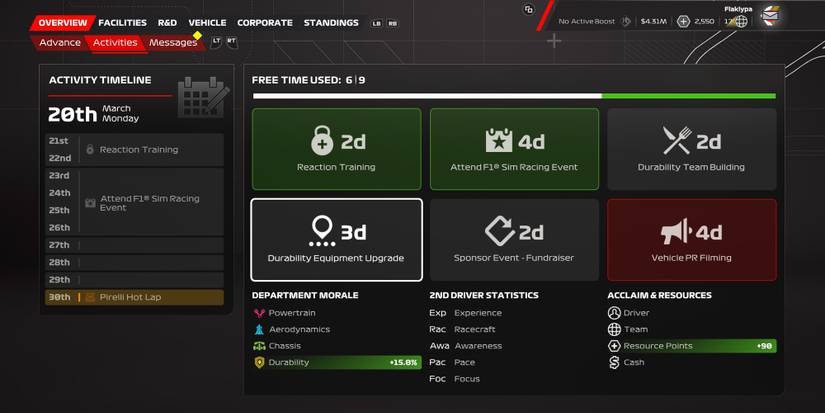Screen dimensions: 825x413
Task: Click the Cash dollar icon
Action: coord(614,362)
